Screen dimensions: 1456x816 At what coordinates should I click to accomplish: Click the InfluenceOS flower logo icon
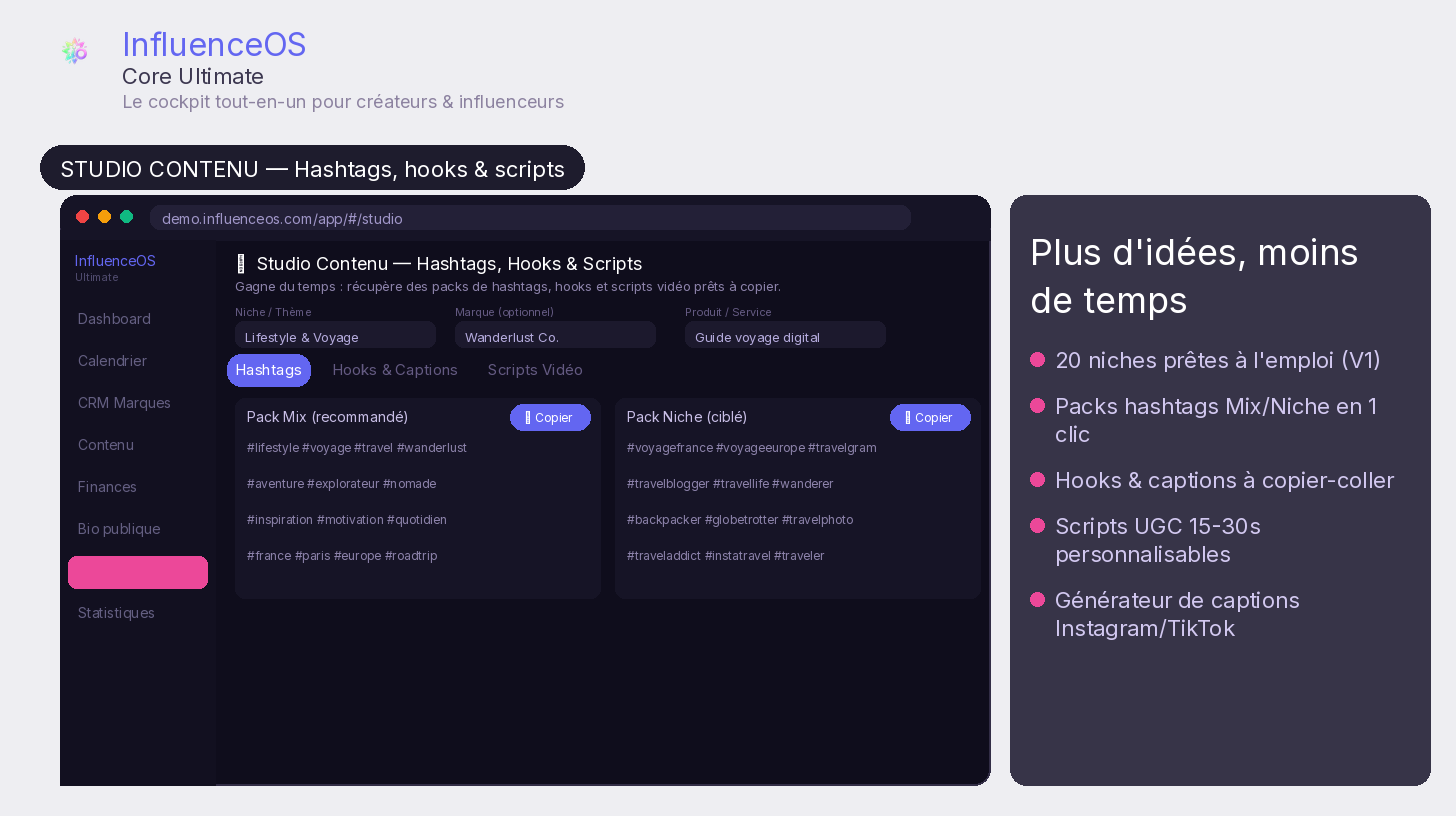74,51
